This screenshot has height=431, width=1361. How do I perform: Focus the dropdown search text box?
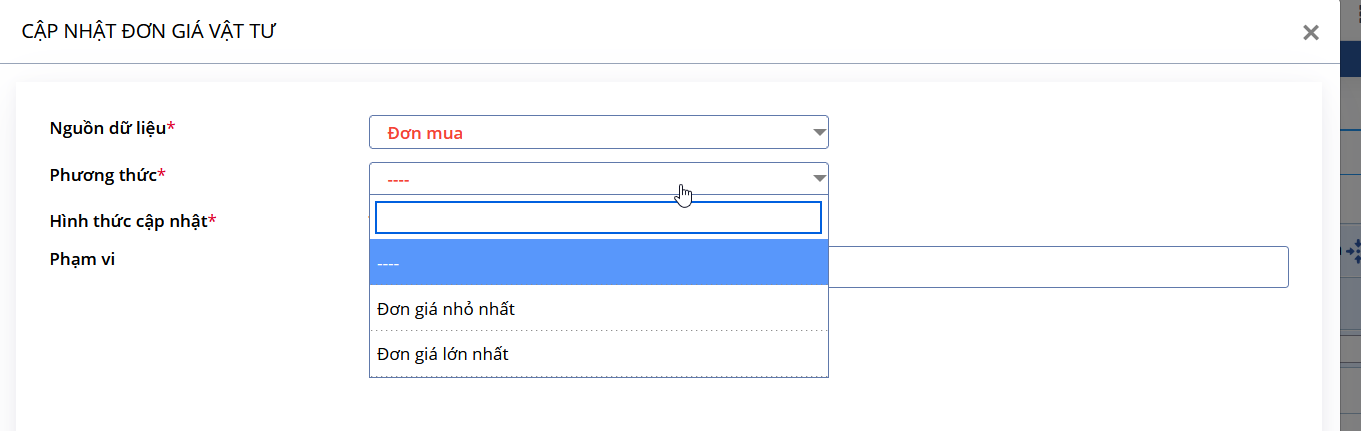(598, 217)
